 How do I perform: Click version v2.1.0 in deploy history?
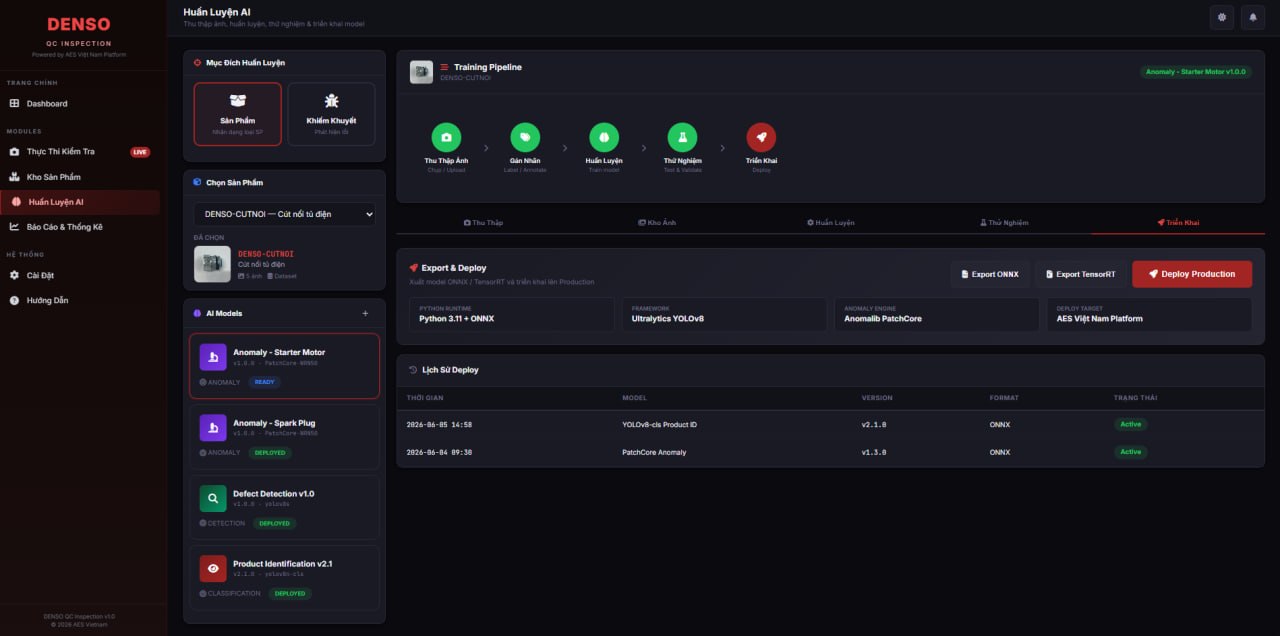tap(874, 425)
